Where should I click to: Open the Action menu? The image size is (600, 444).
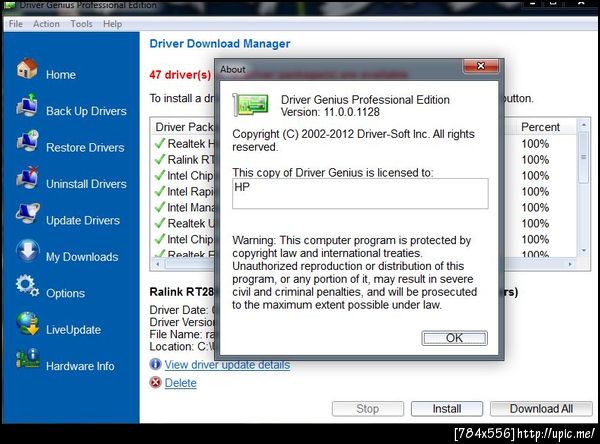[x=46, y=24]
